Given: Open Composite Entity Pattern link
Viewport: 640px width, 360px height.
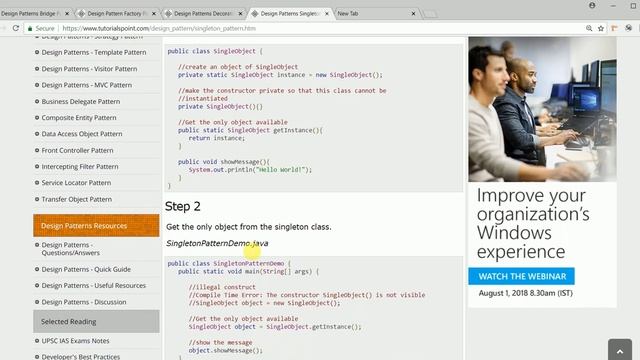Looking at the screenshot, I should click(x=79, y=118).
